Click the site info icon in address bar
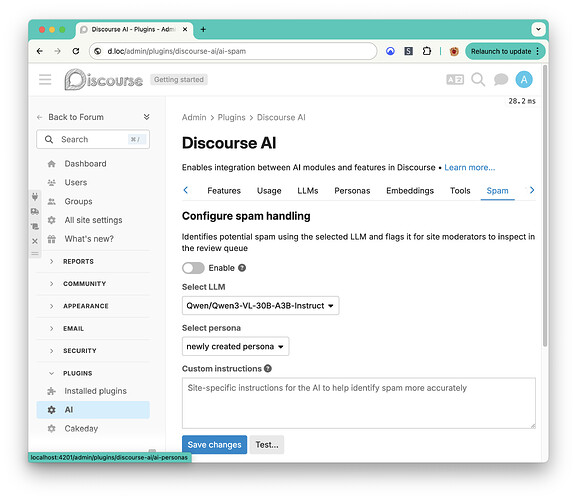Screen dimensions: 577x500 tap(98, 51)
